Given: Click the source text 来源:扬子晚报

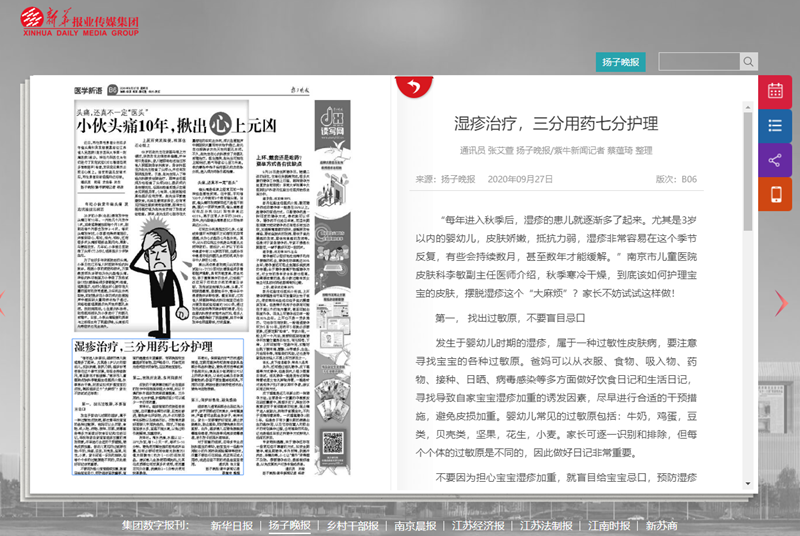Looking at the screenshot, I should coord(445,179).
